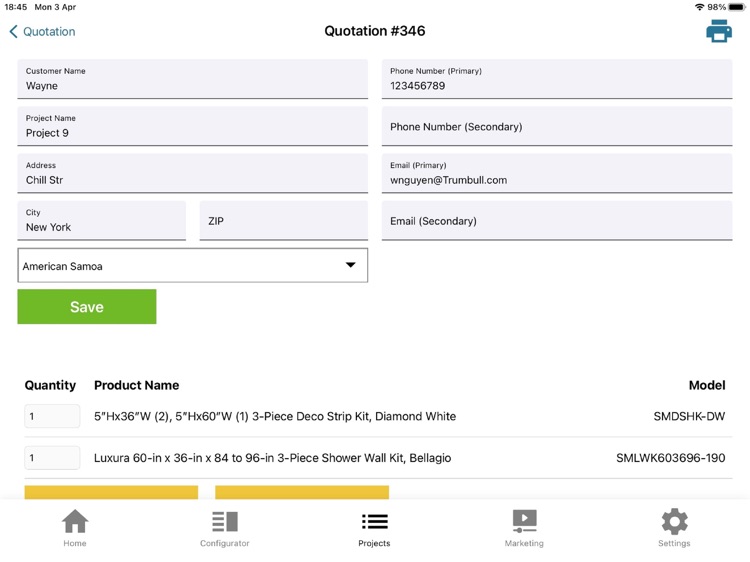Tap the Settings tab label
750x562 pixels.
click(674, 543)
